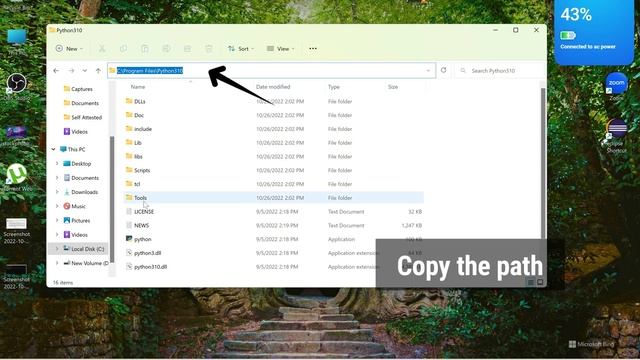Click the Search Python310 box
This screenshot has width=640, height=360.
pos(501,71)
